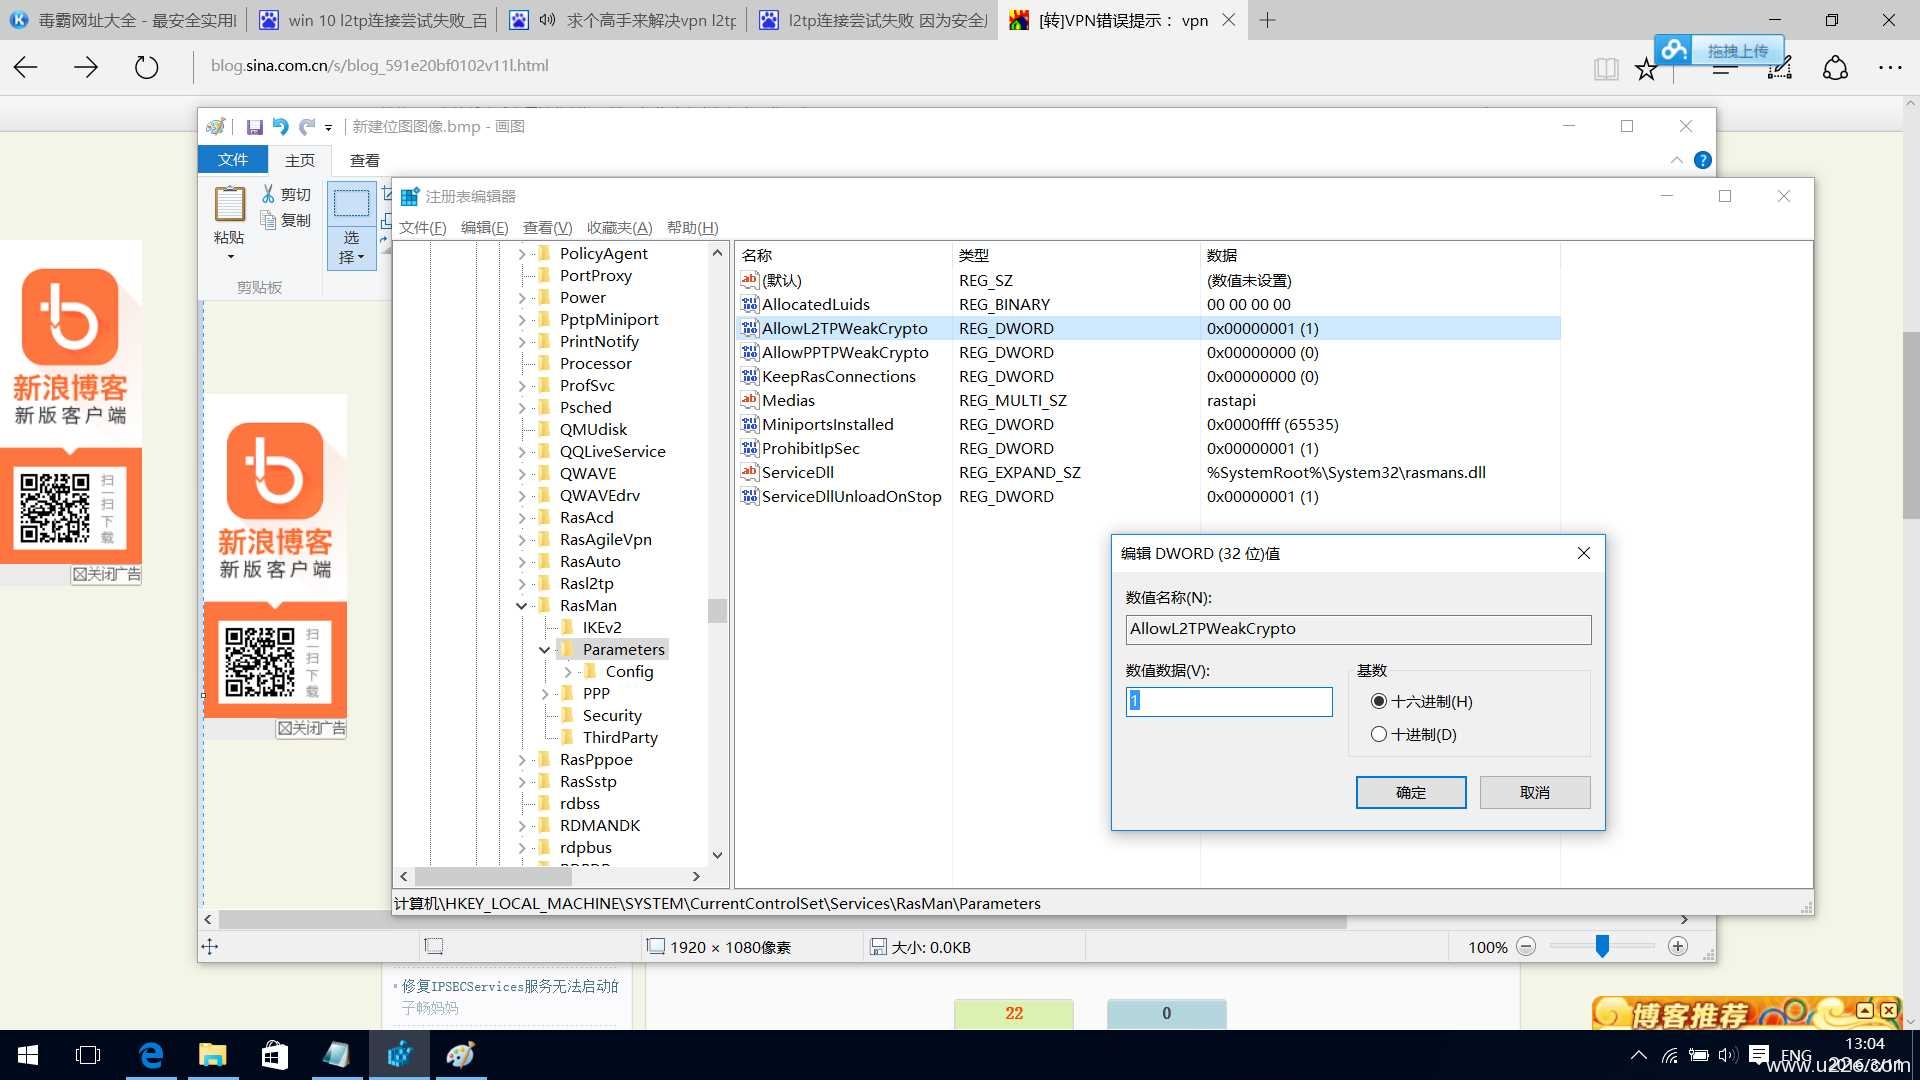This screenshot has height=1080, width=1920.
Task: Open File Explorer from the taskbar
Action: [x=212, y=1055]
